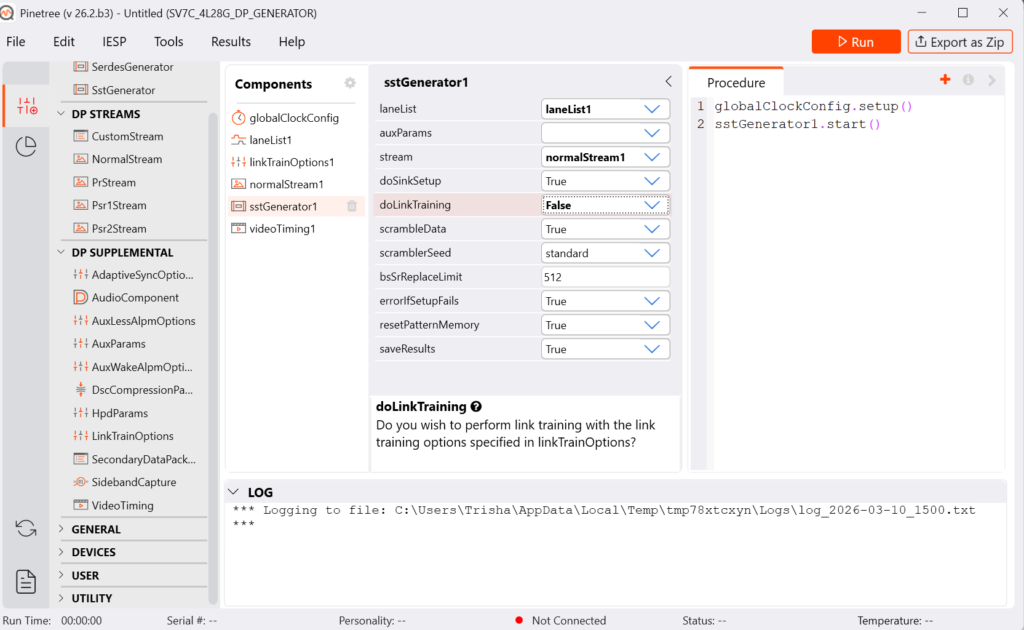Open the components sliders icon in left sidebar
This screenshot has width=1024, height=630.
click(x=26, y=105)
